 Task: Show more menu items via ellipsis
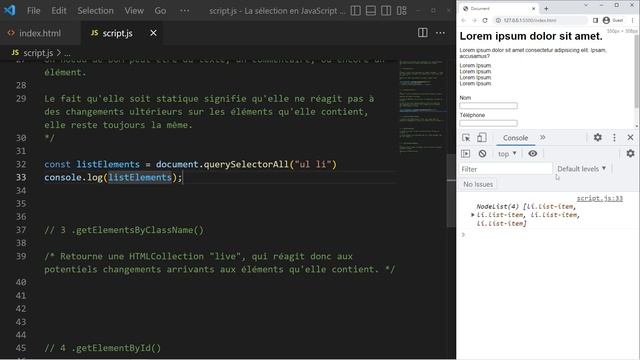(x=184, y=11)
